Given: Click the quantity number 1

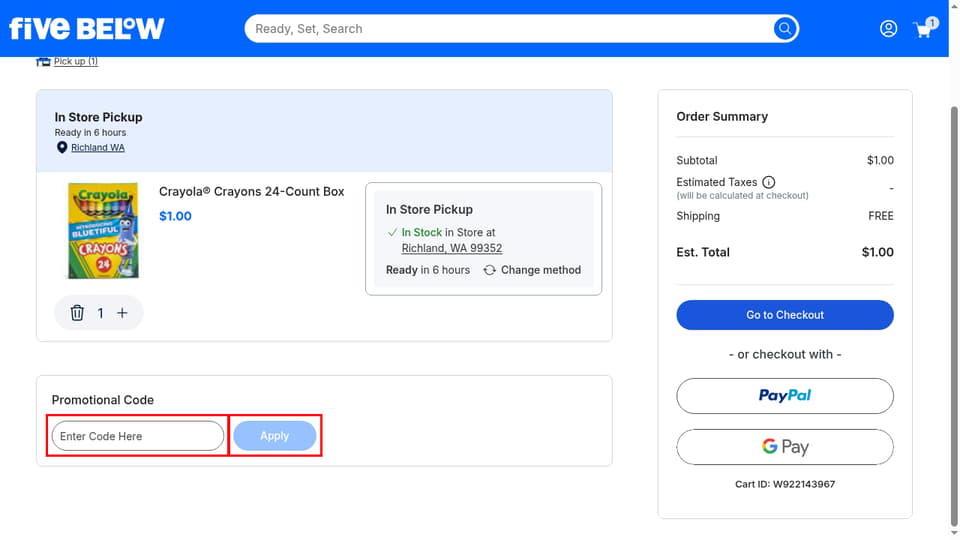Looking at the screenshot, I should [100, 313].
